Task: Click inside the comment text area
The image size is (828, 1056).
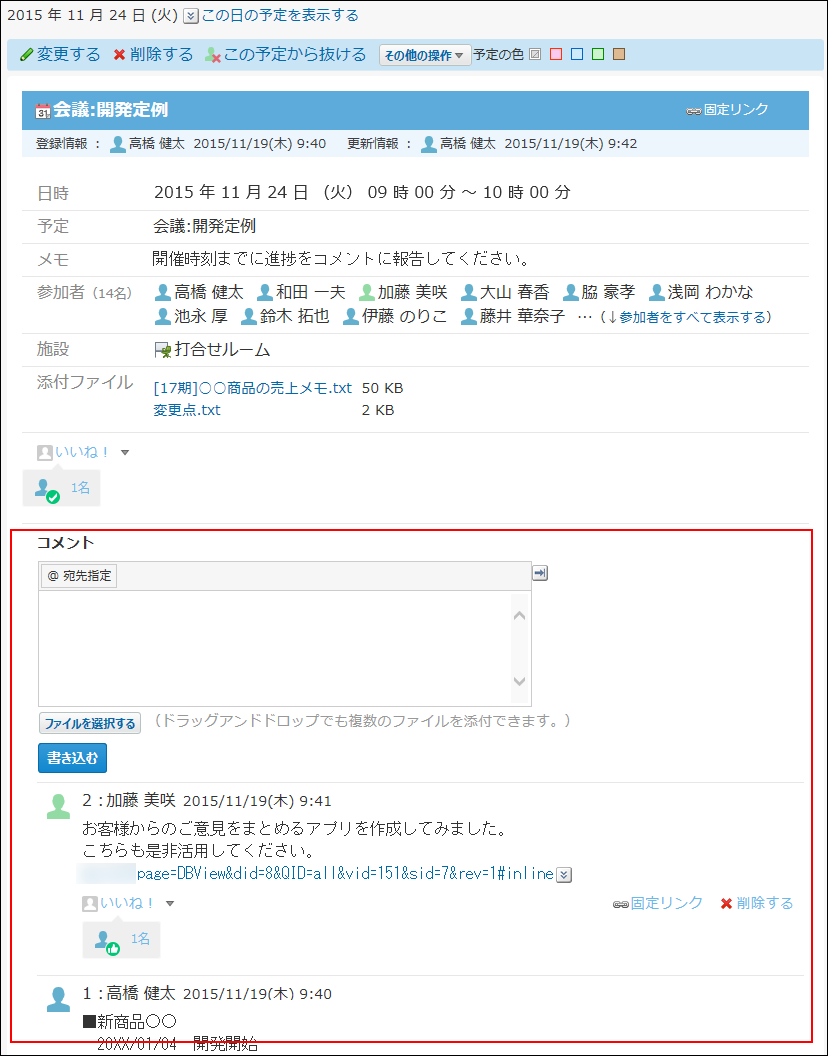Action: click(275, 649)
